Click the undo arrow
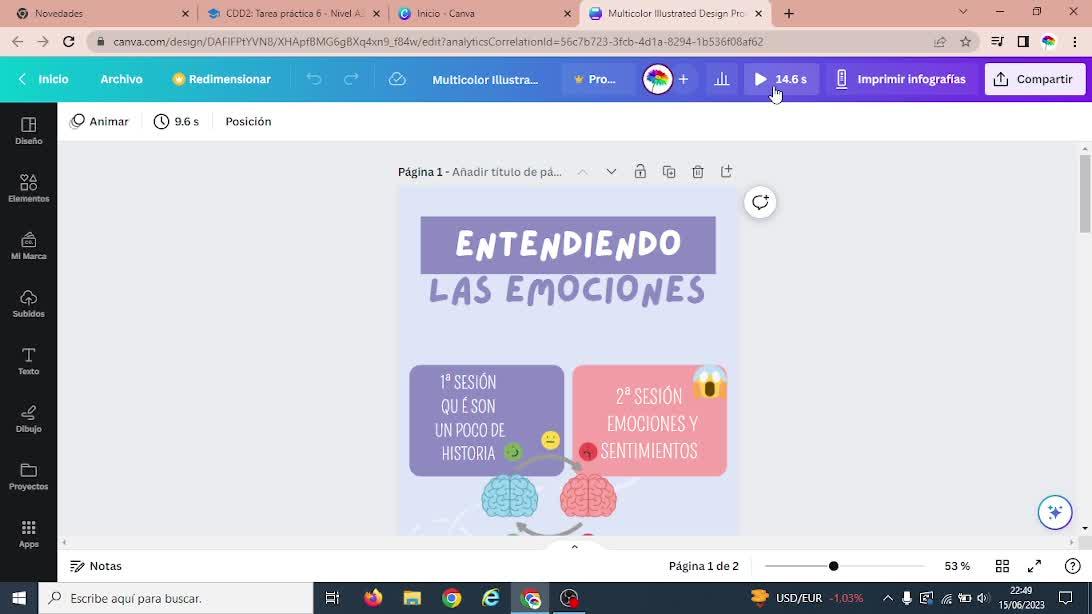 click(x=314, y=79)
